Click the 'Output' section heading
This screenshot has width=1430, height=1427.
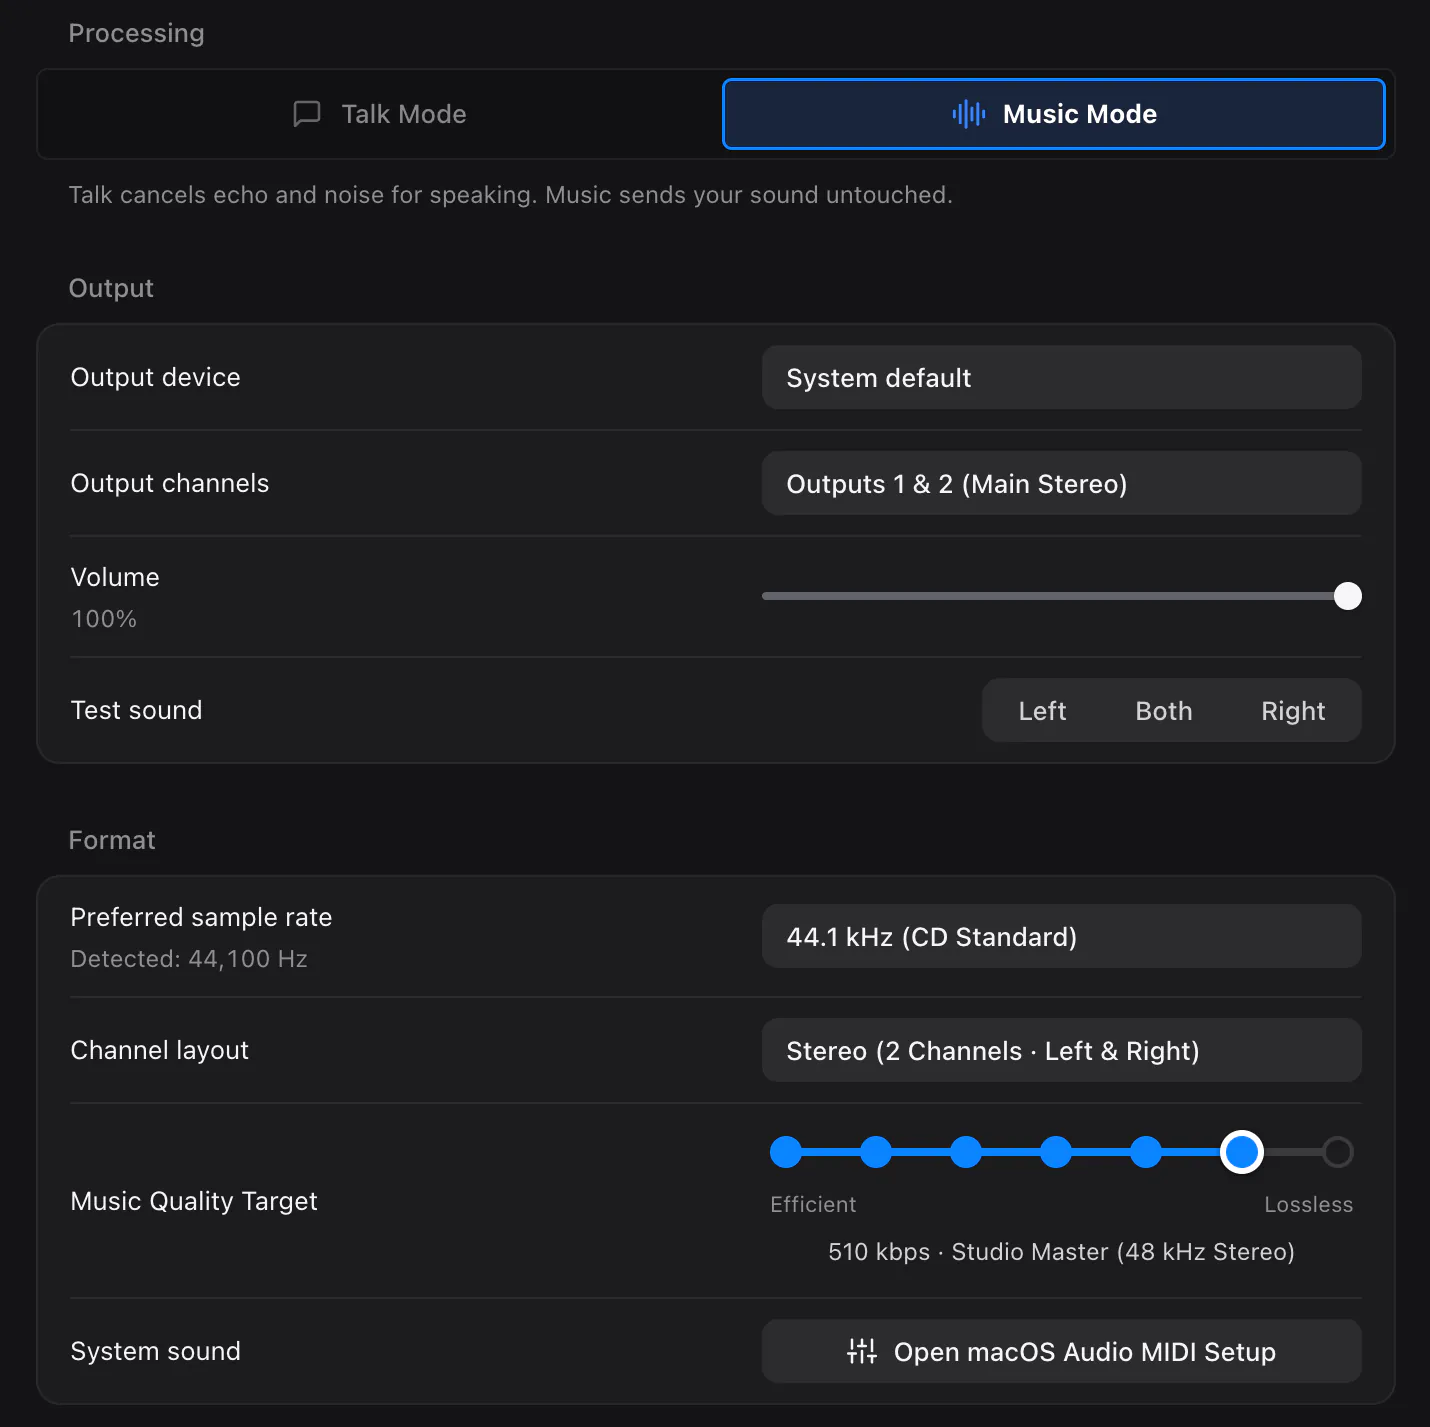pos(111,288)
